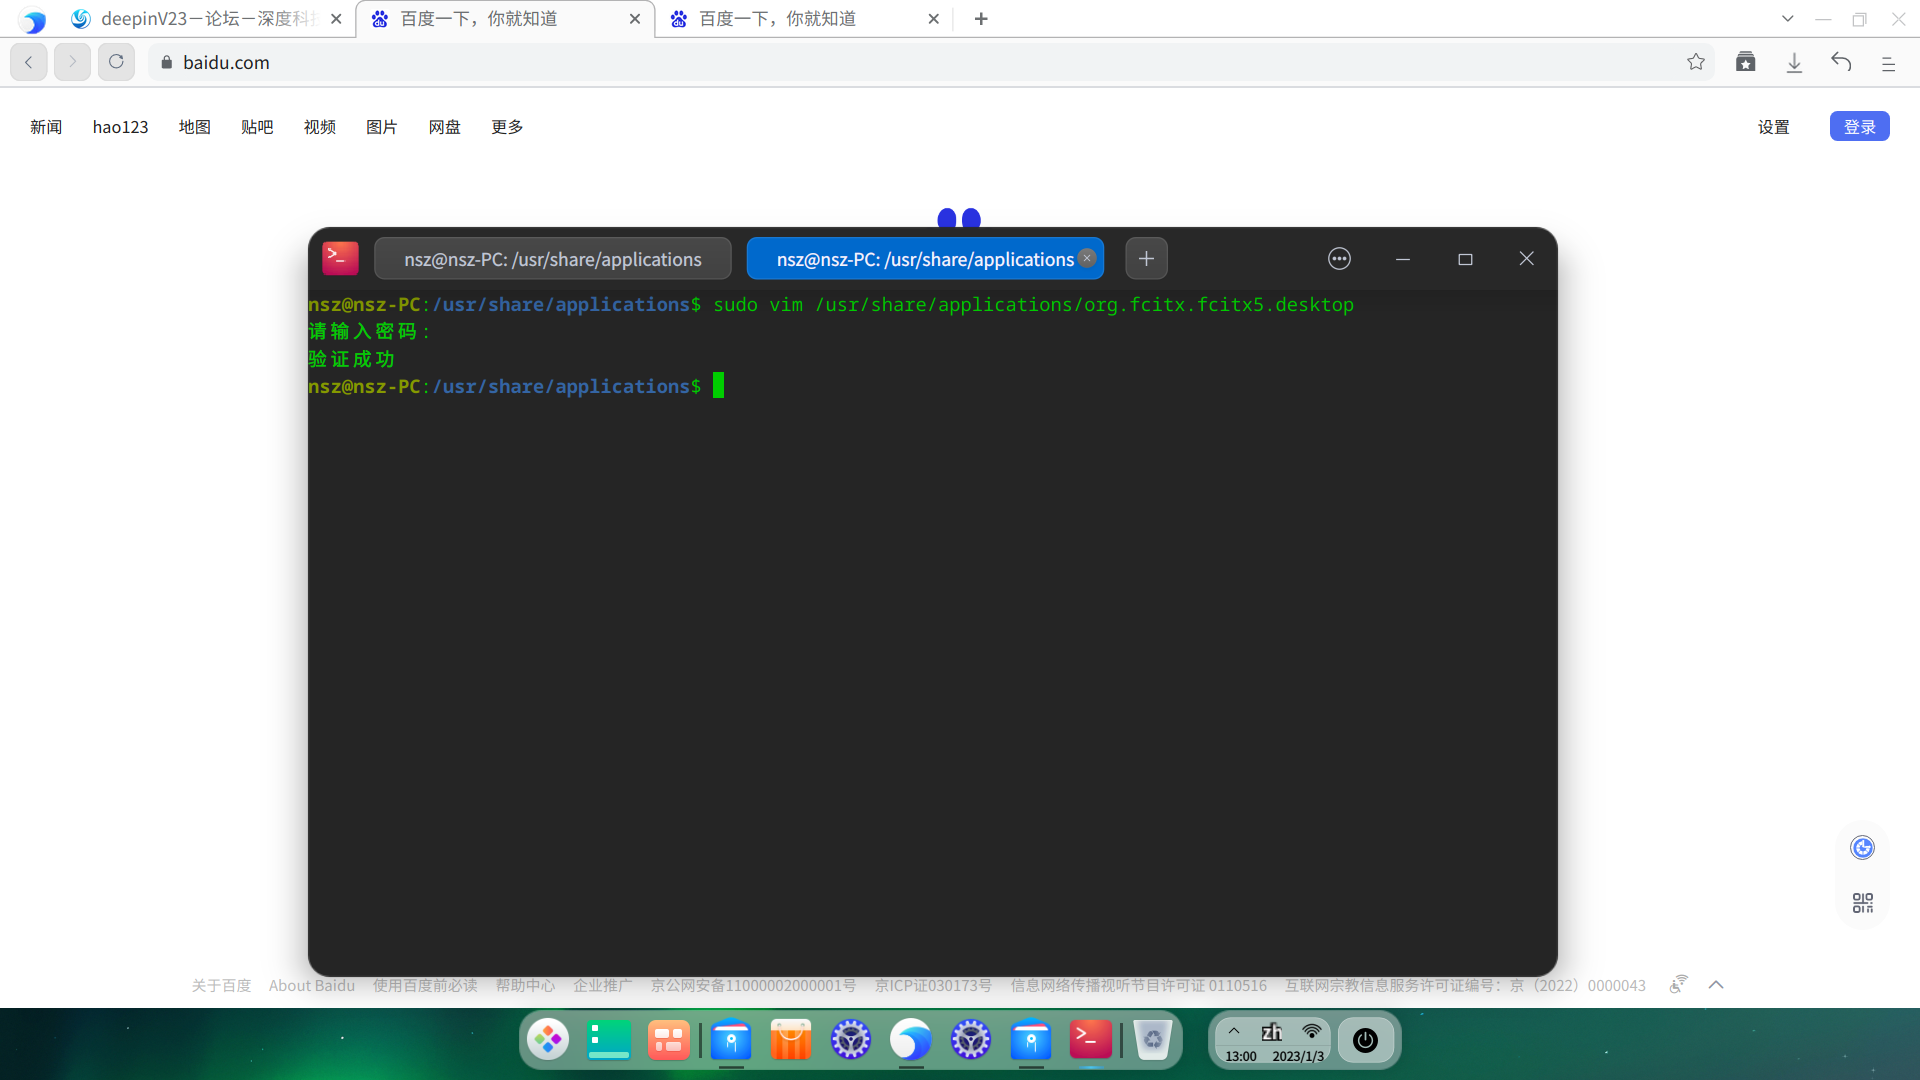Screen dimensions: 1920x1080
Task: Open the terminal's more options menu
Action: tap(1339, 259)
